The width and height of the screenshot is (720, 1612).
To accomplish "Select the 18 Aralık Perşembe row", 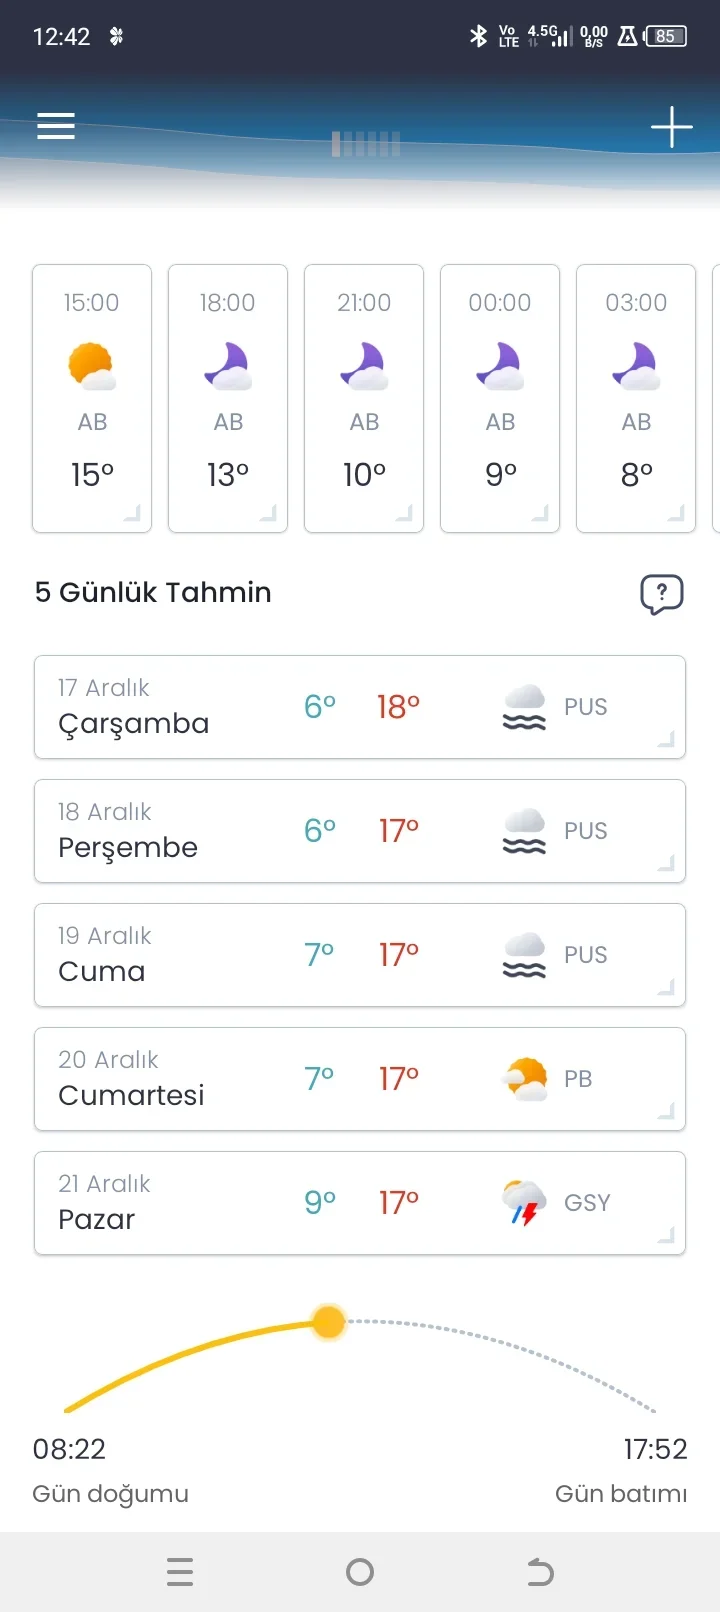I will (360, 831).
